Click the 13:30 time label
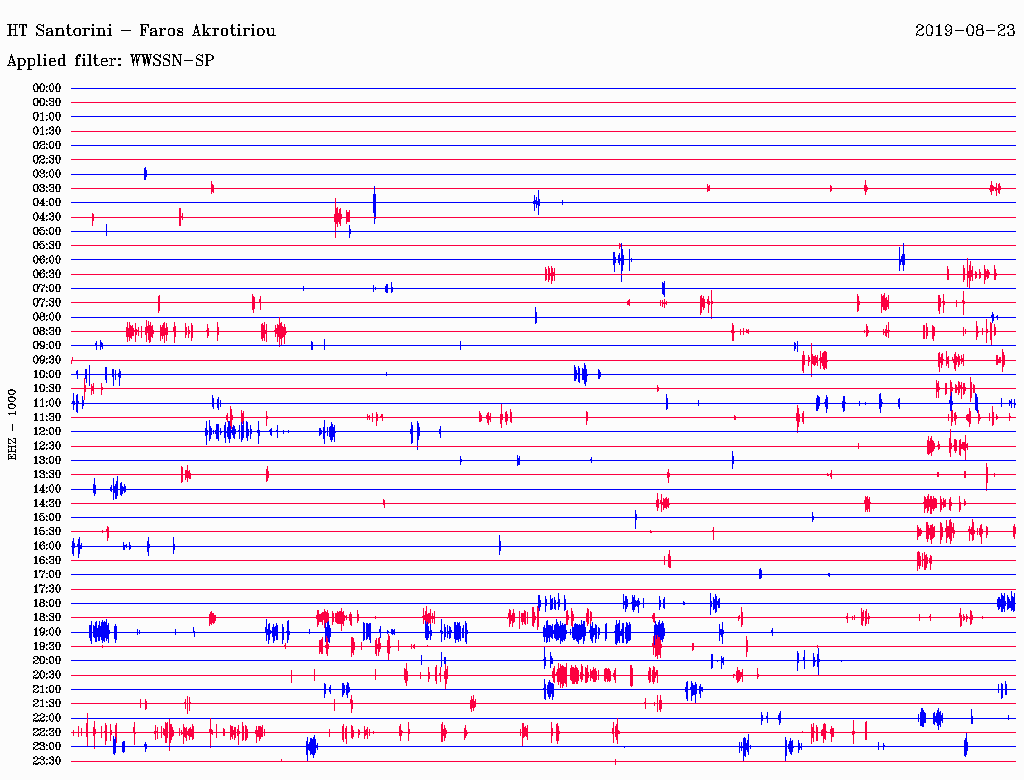The image size is (1024, 780). coord(47,475)
